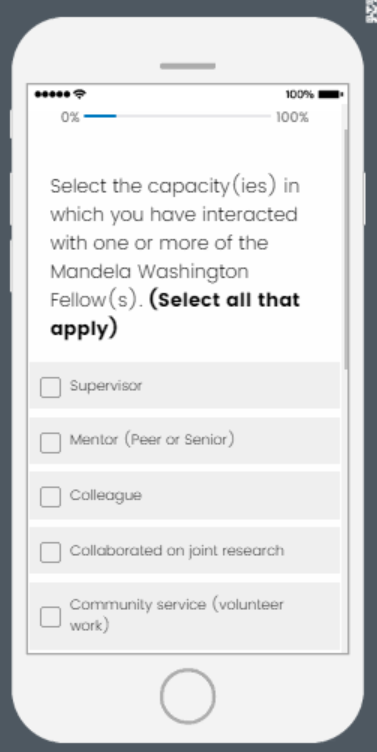
Task: Tap the Wi-Fi status icon
Action: pyautogui.click(x=80, y=94)
